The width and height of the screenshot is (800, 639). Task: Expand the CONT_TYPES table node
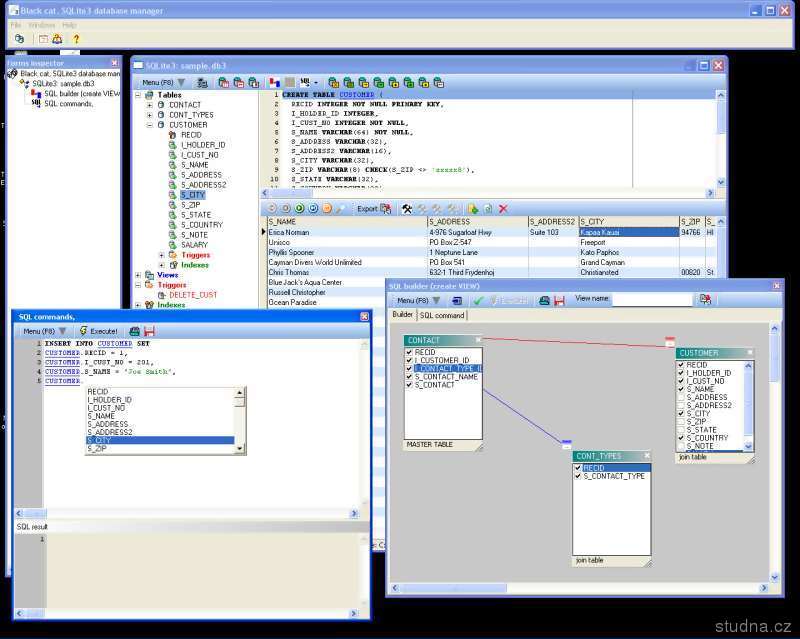click(x=150, y=115)
